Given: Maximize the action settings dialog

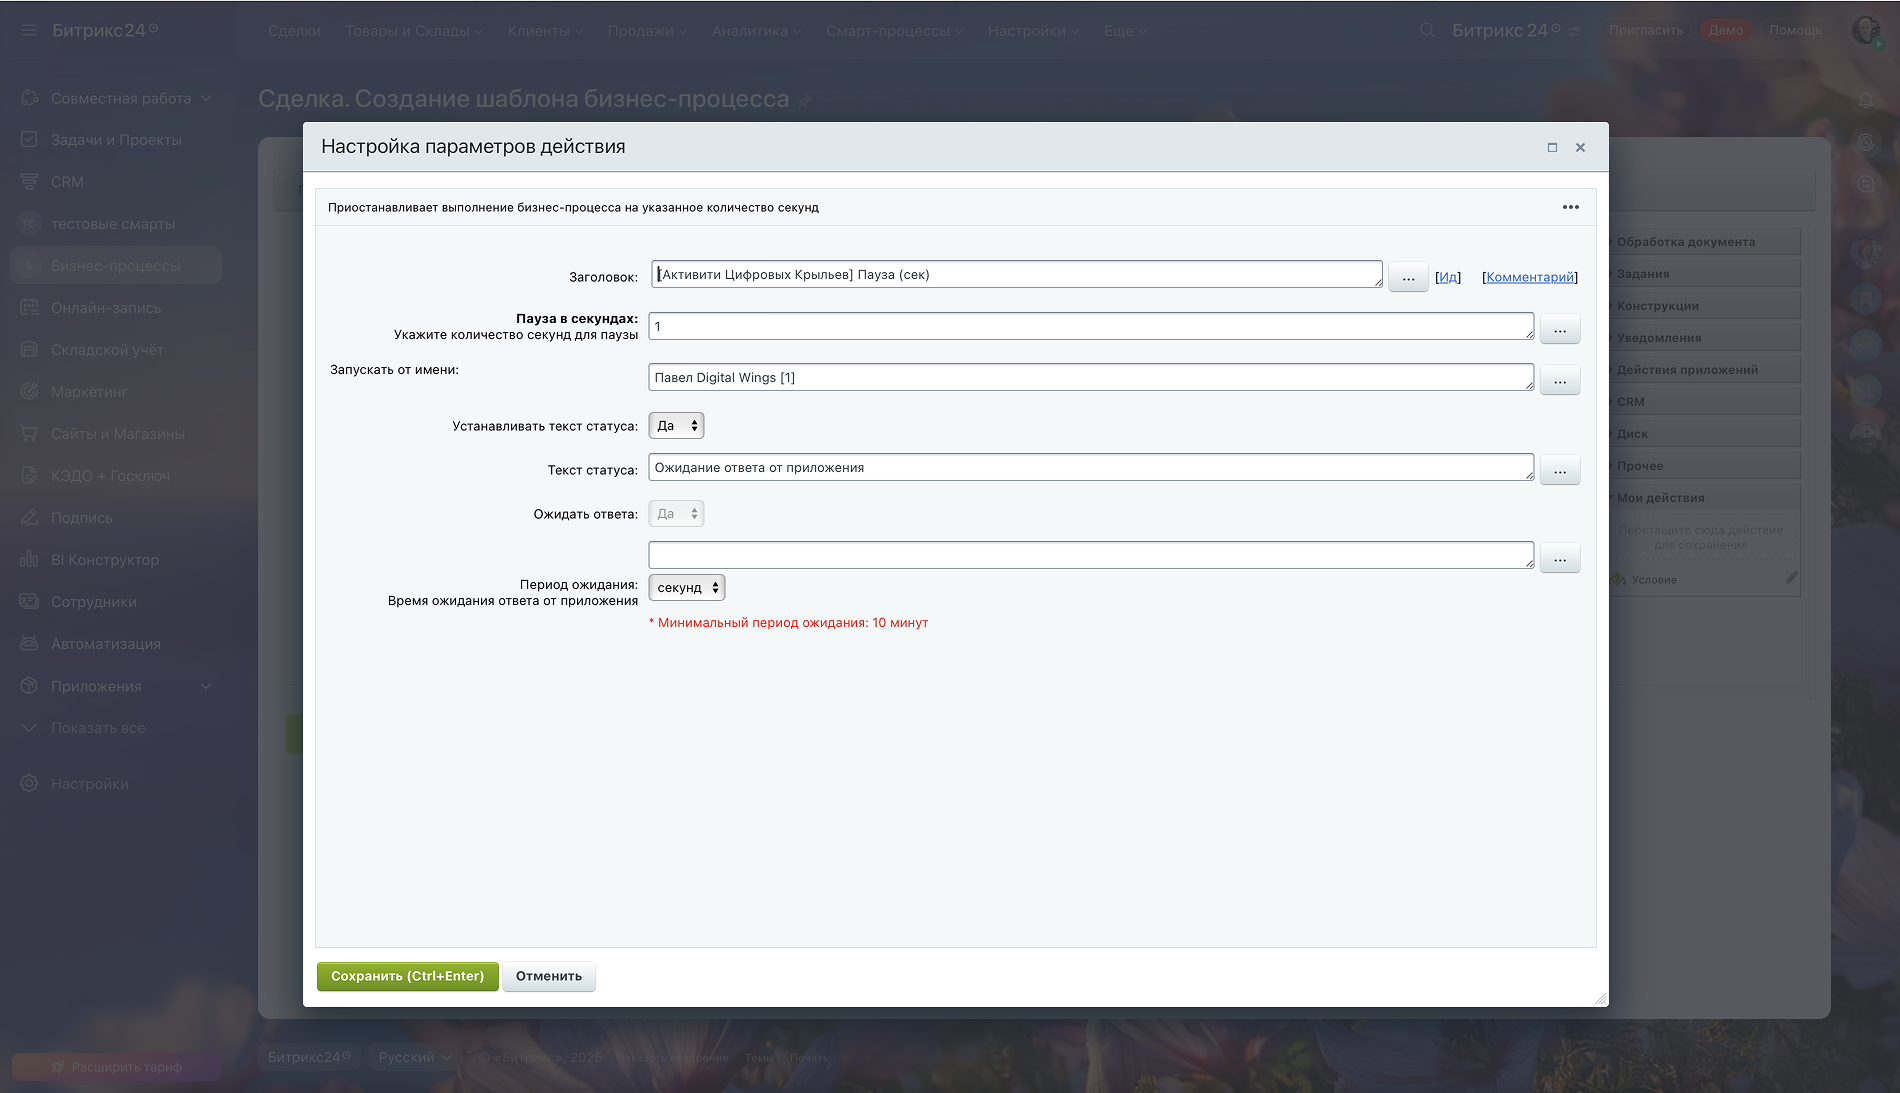Looking at the screenshot, I should coord(1552,147).
